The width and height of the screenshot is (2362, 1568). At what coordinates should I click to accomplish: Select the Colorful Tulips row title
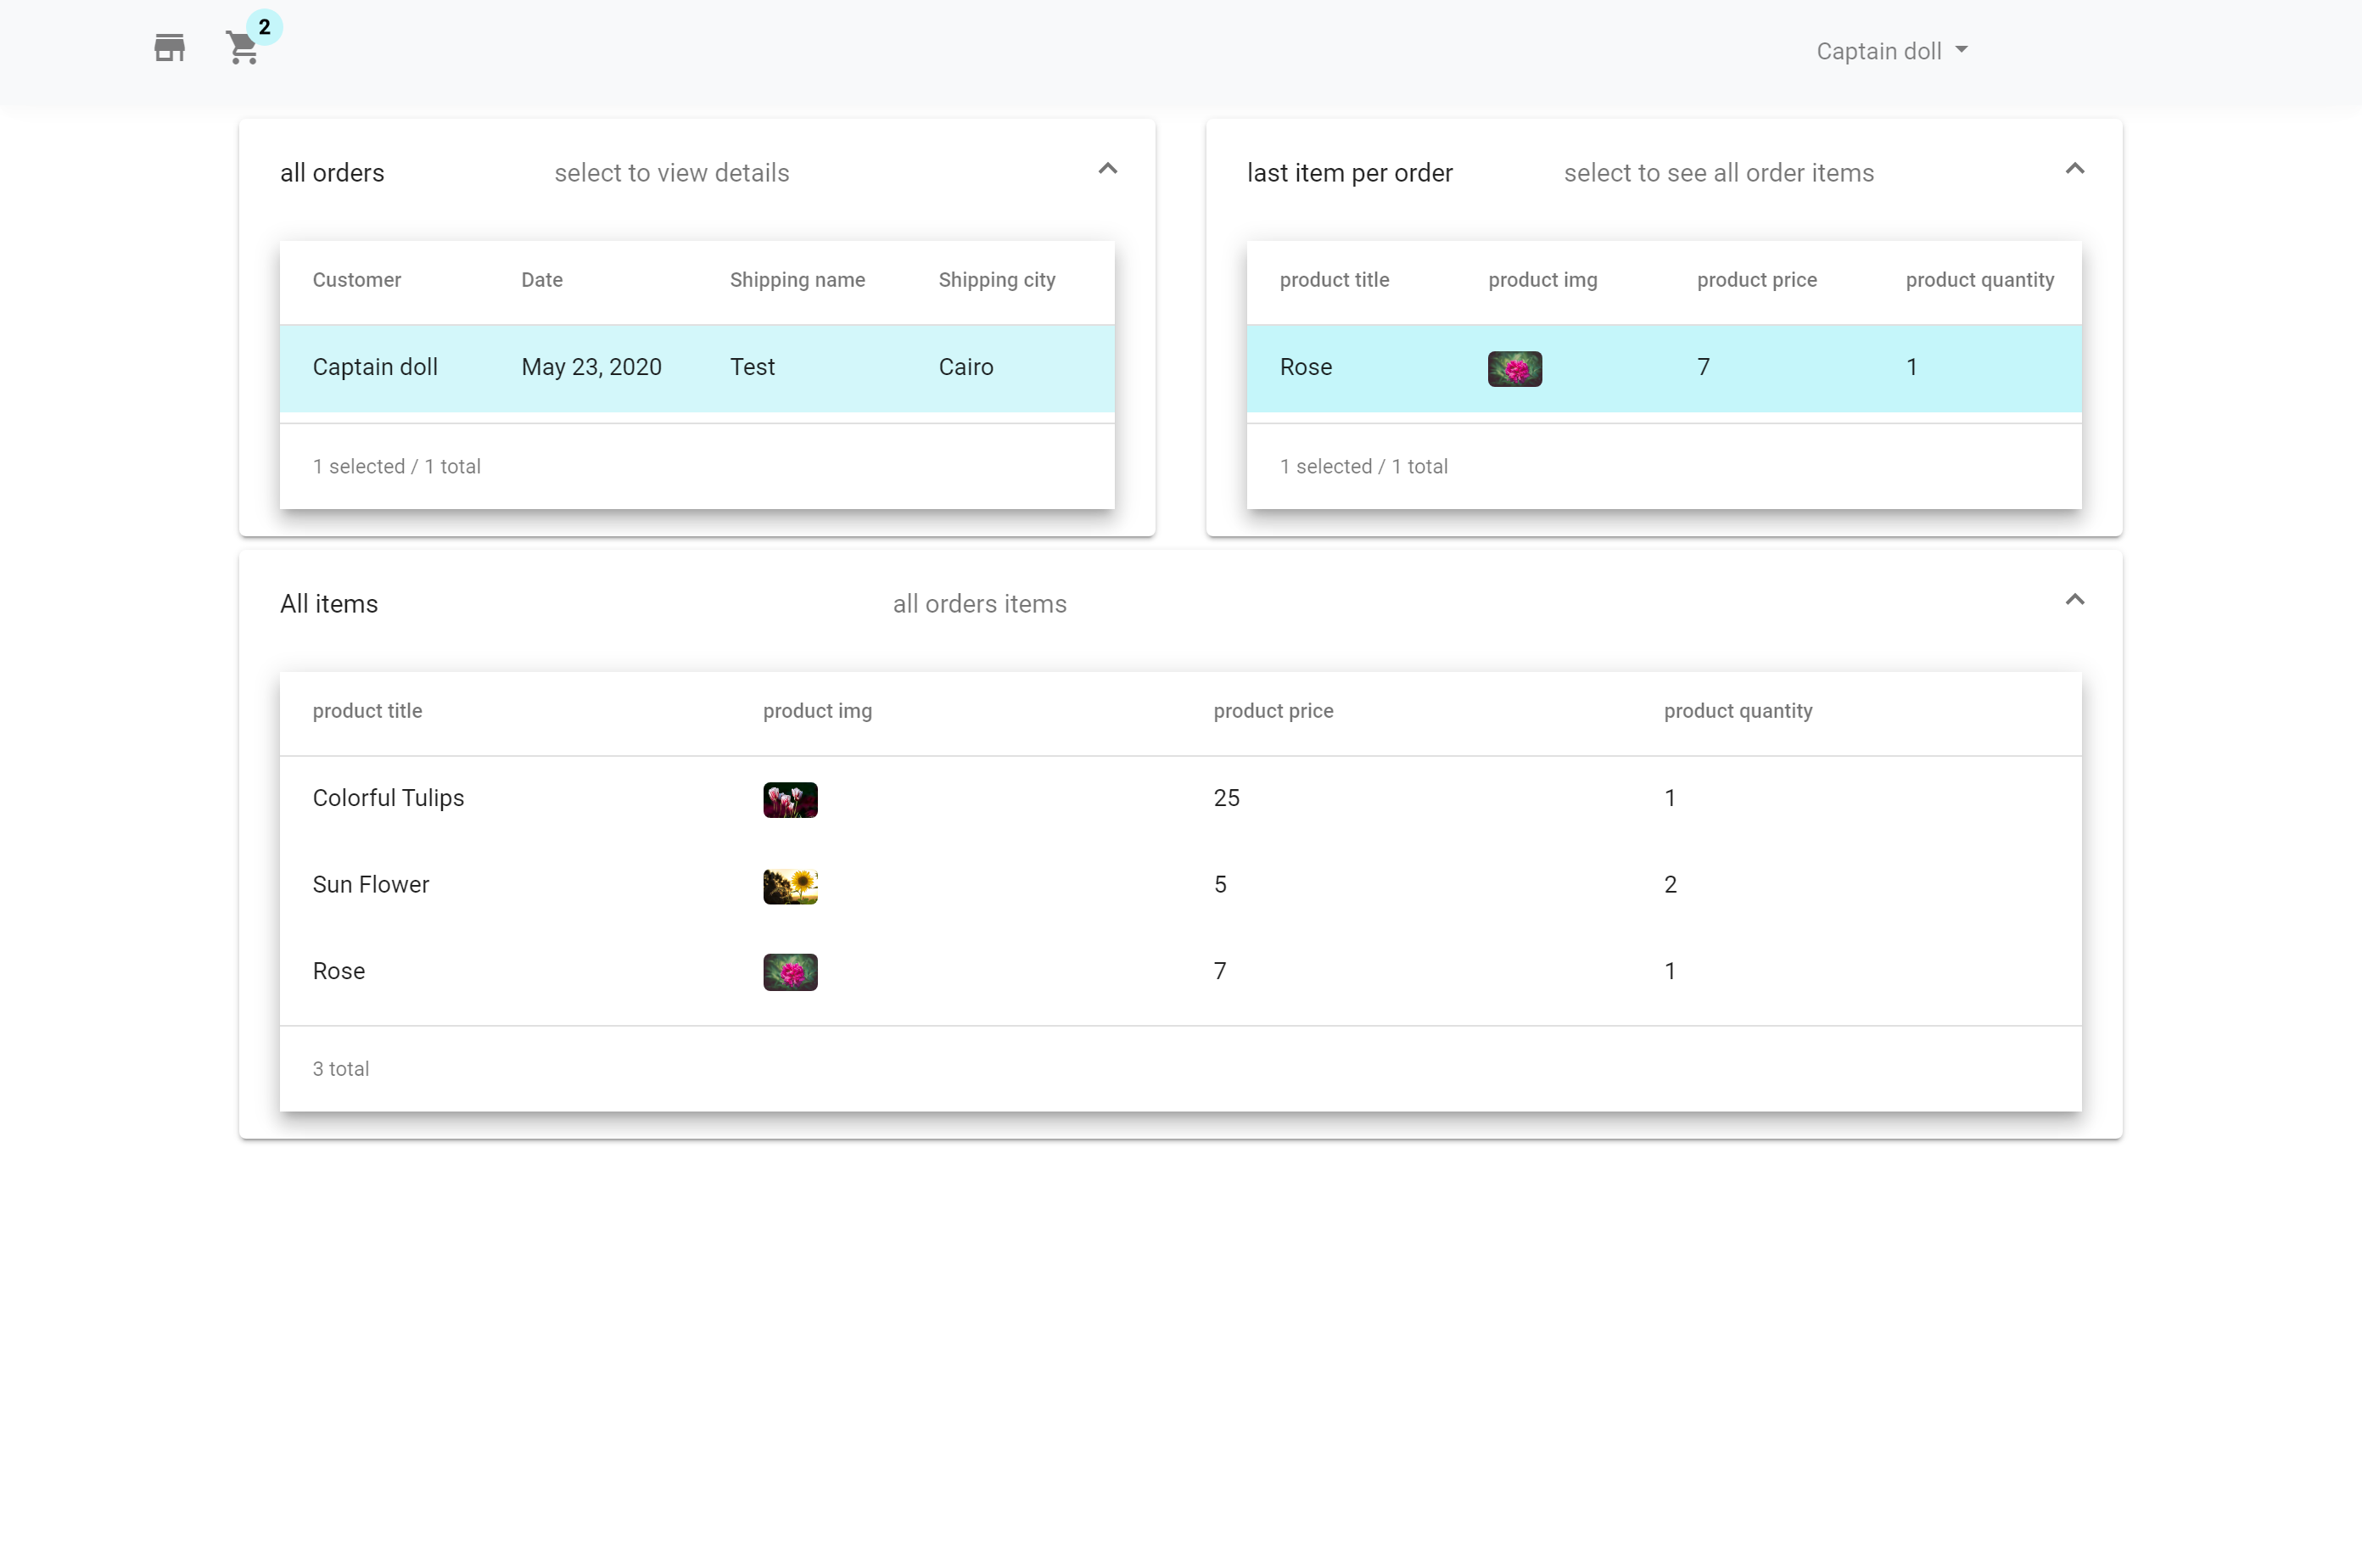pos(388,798)
